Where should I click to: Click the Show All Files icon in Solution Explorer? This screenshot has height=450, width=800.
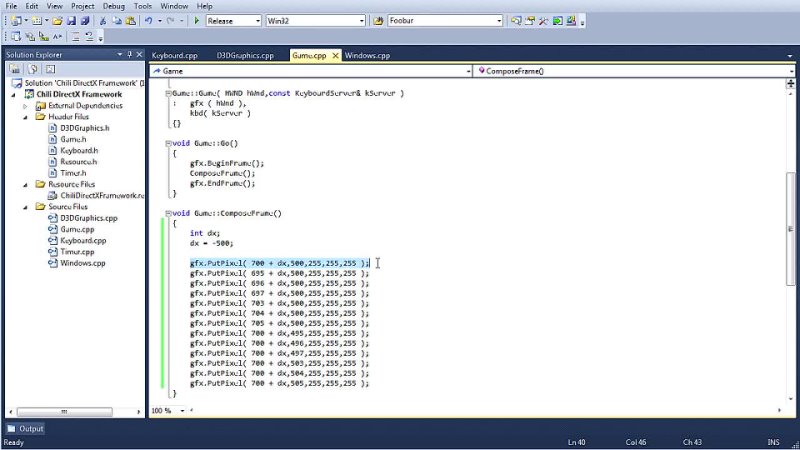33,69
